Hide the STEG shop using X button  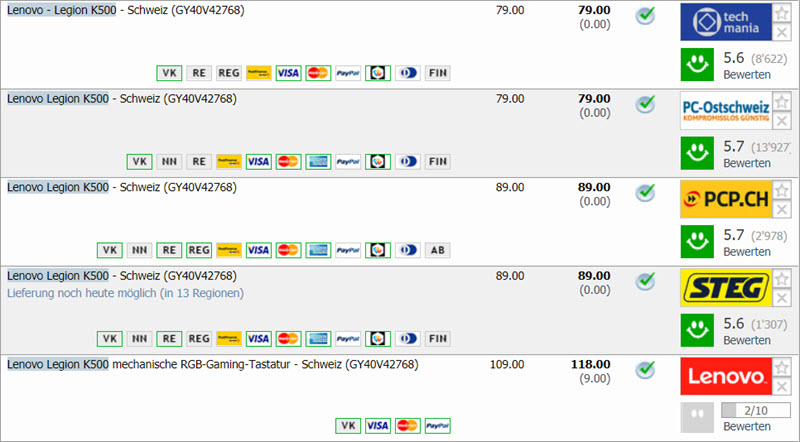point(782,297)
